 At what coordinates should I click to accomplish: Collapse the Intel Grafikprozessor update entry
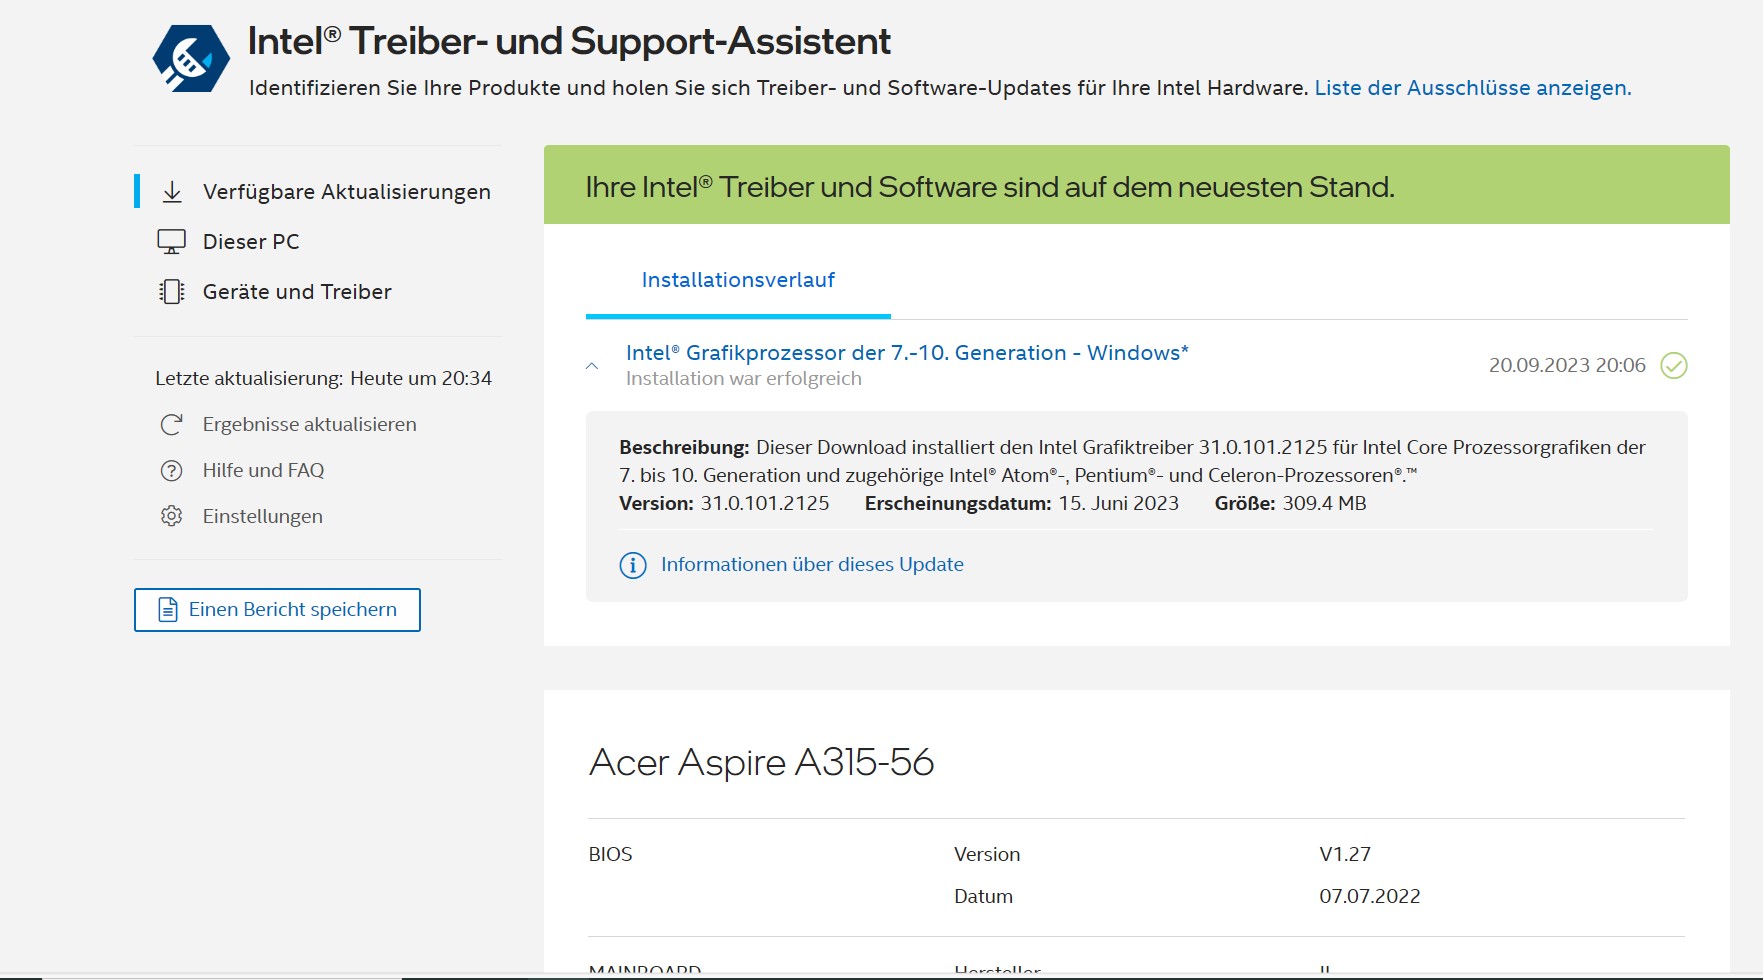592,366
